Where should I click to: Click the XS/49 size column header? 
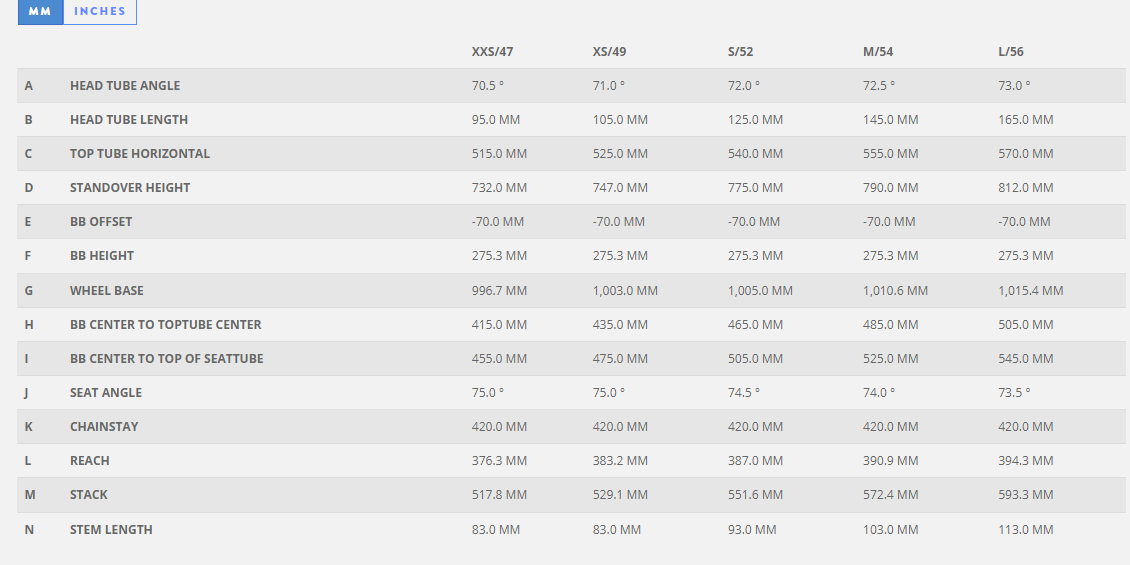(609, 52)
